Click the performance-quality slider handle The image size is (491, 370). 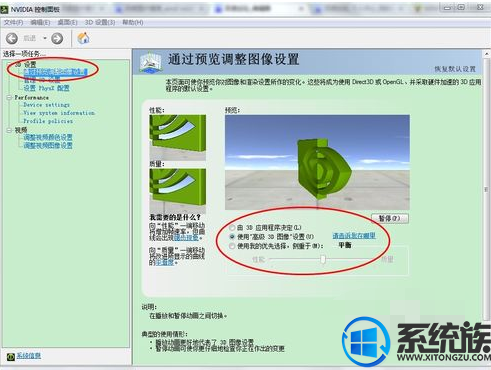[323, 259]
